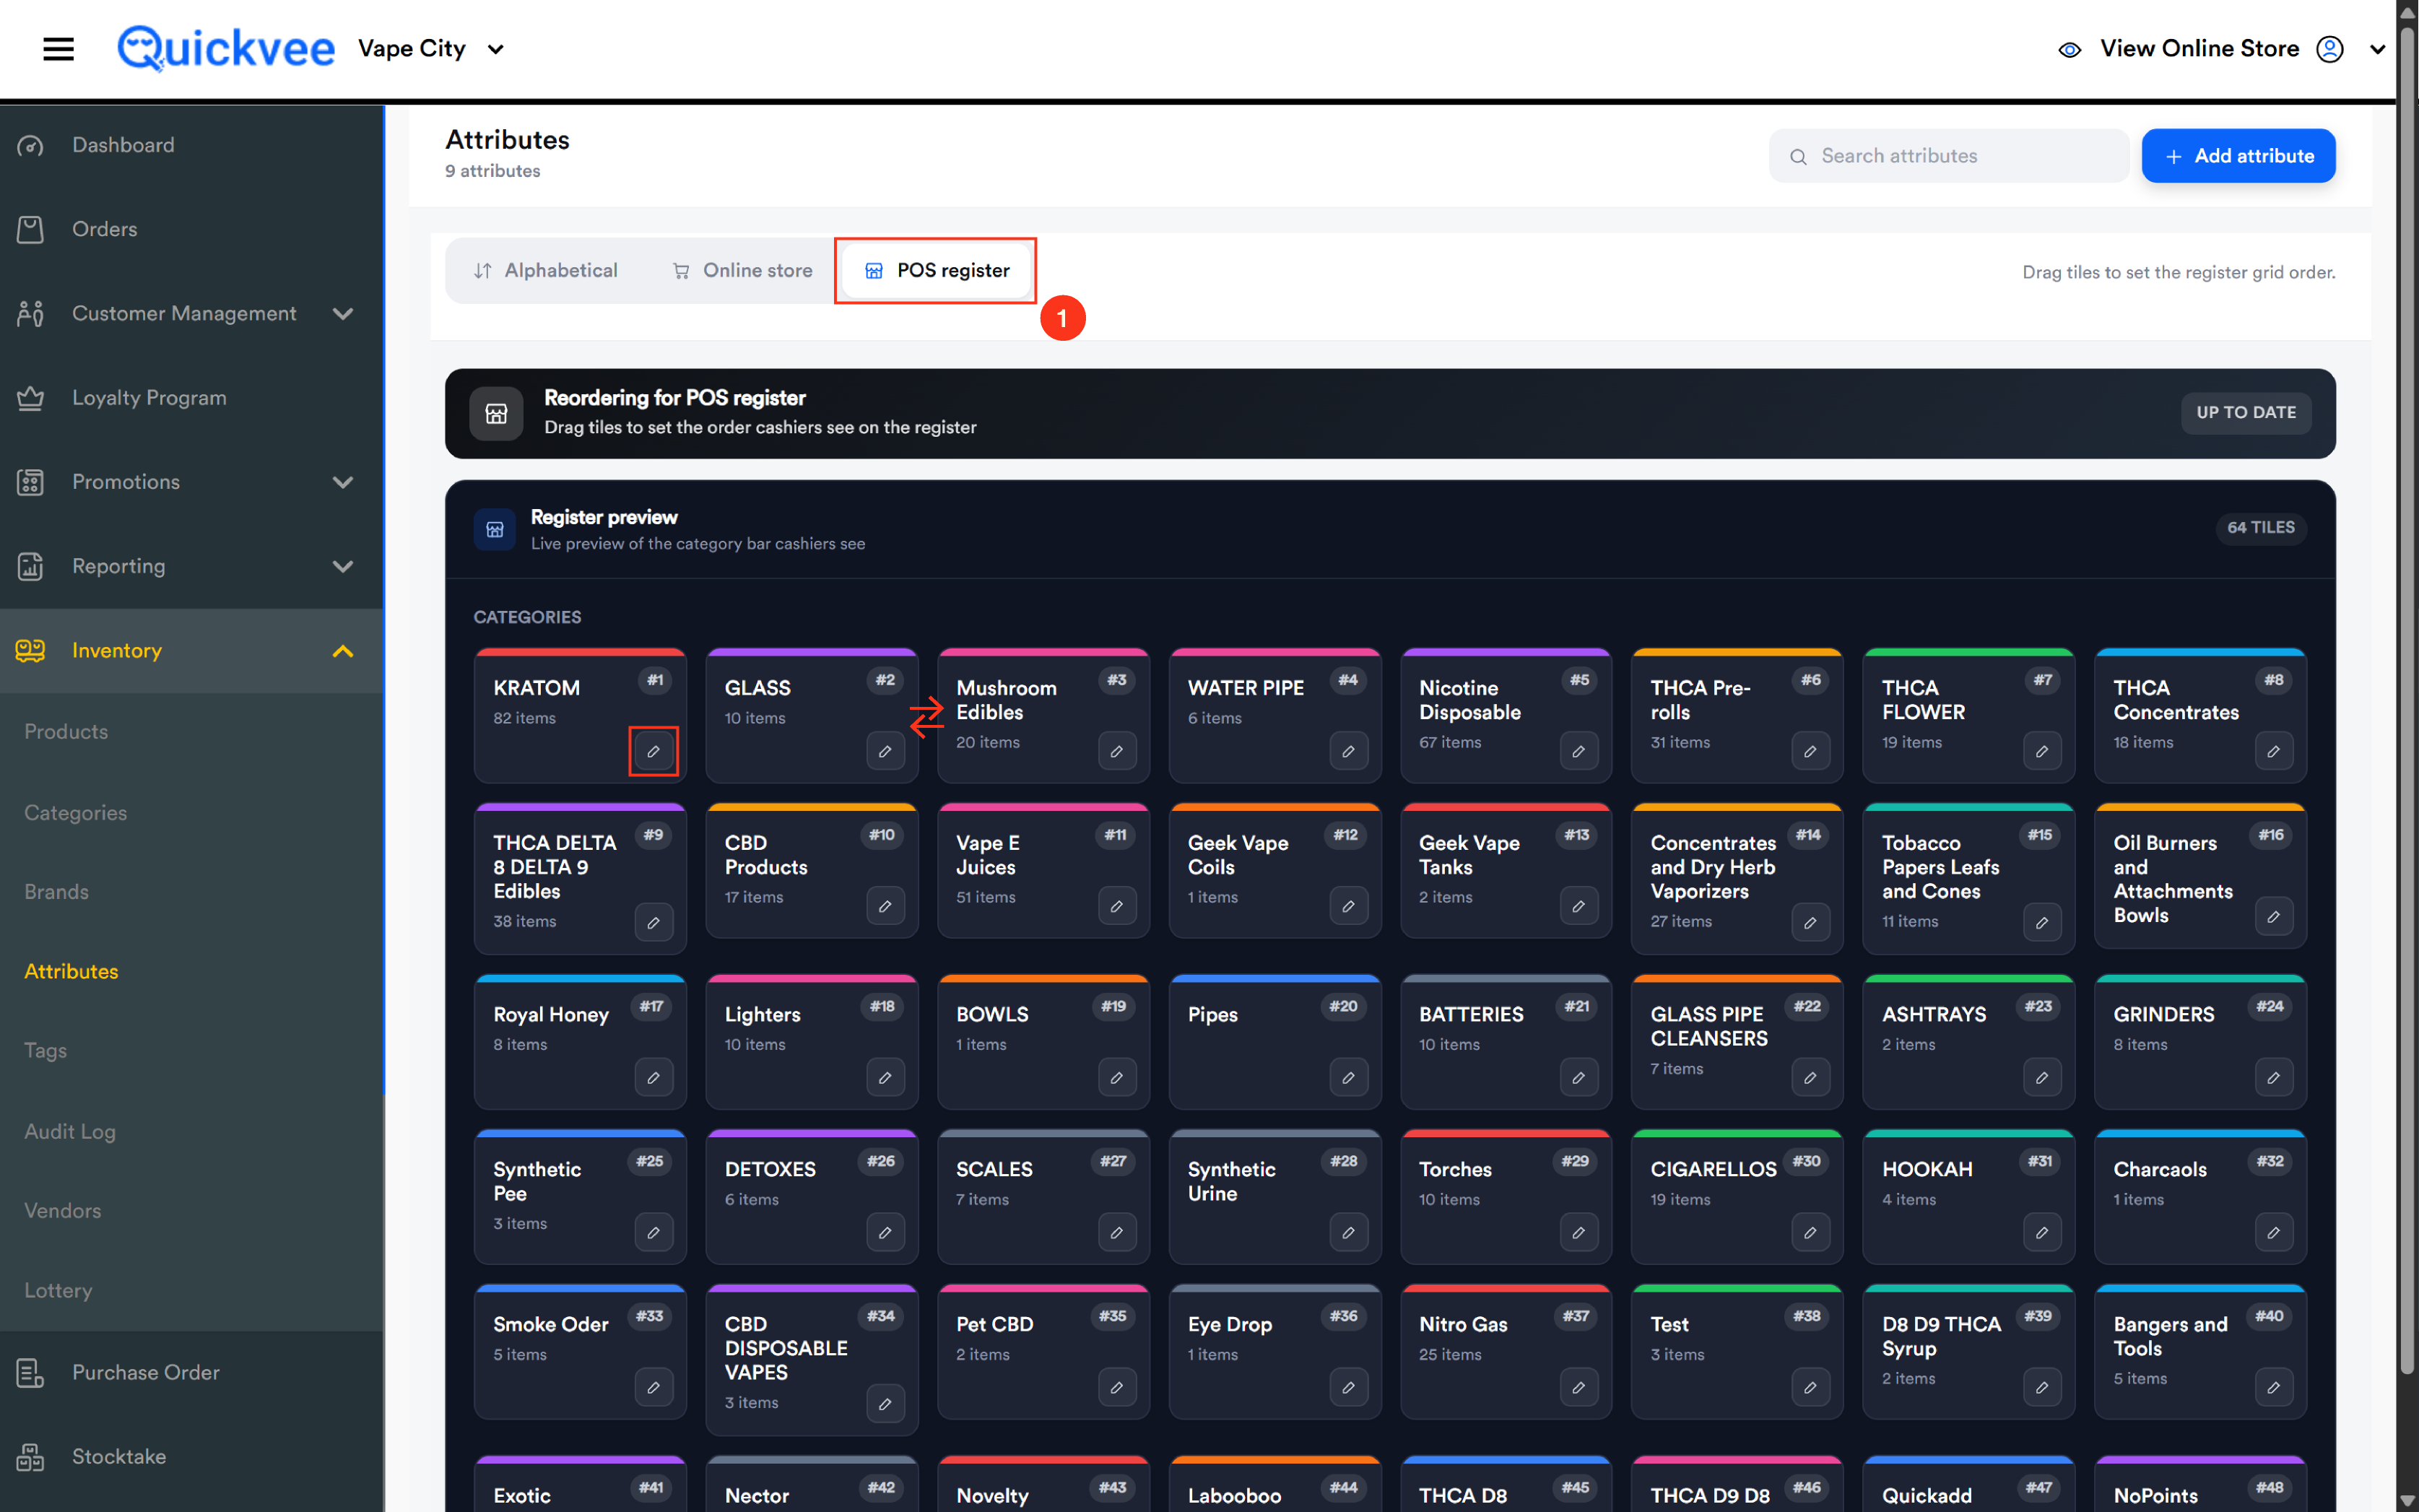Edit the Mushroom Edibles tile
This screenshot has height=1512, width=2419.
coord(1116,751)
